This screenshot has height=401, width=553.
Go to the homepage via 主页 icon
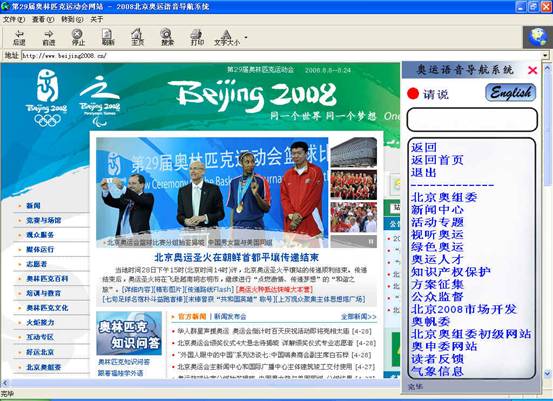pyautogui.click(x=137, y=37)
